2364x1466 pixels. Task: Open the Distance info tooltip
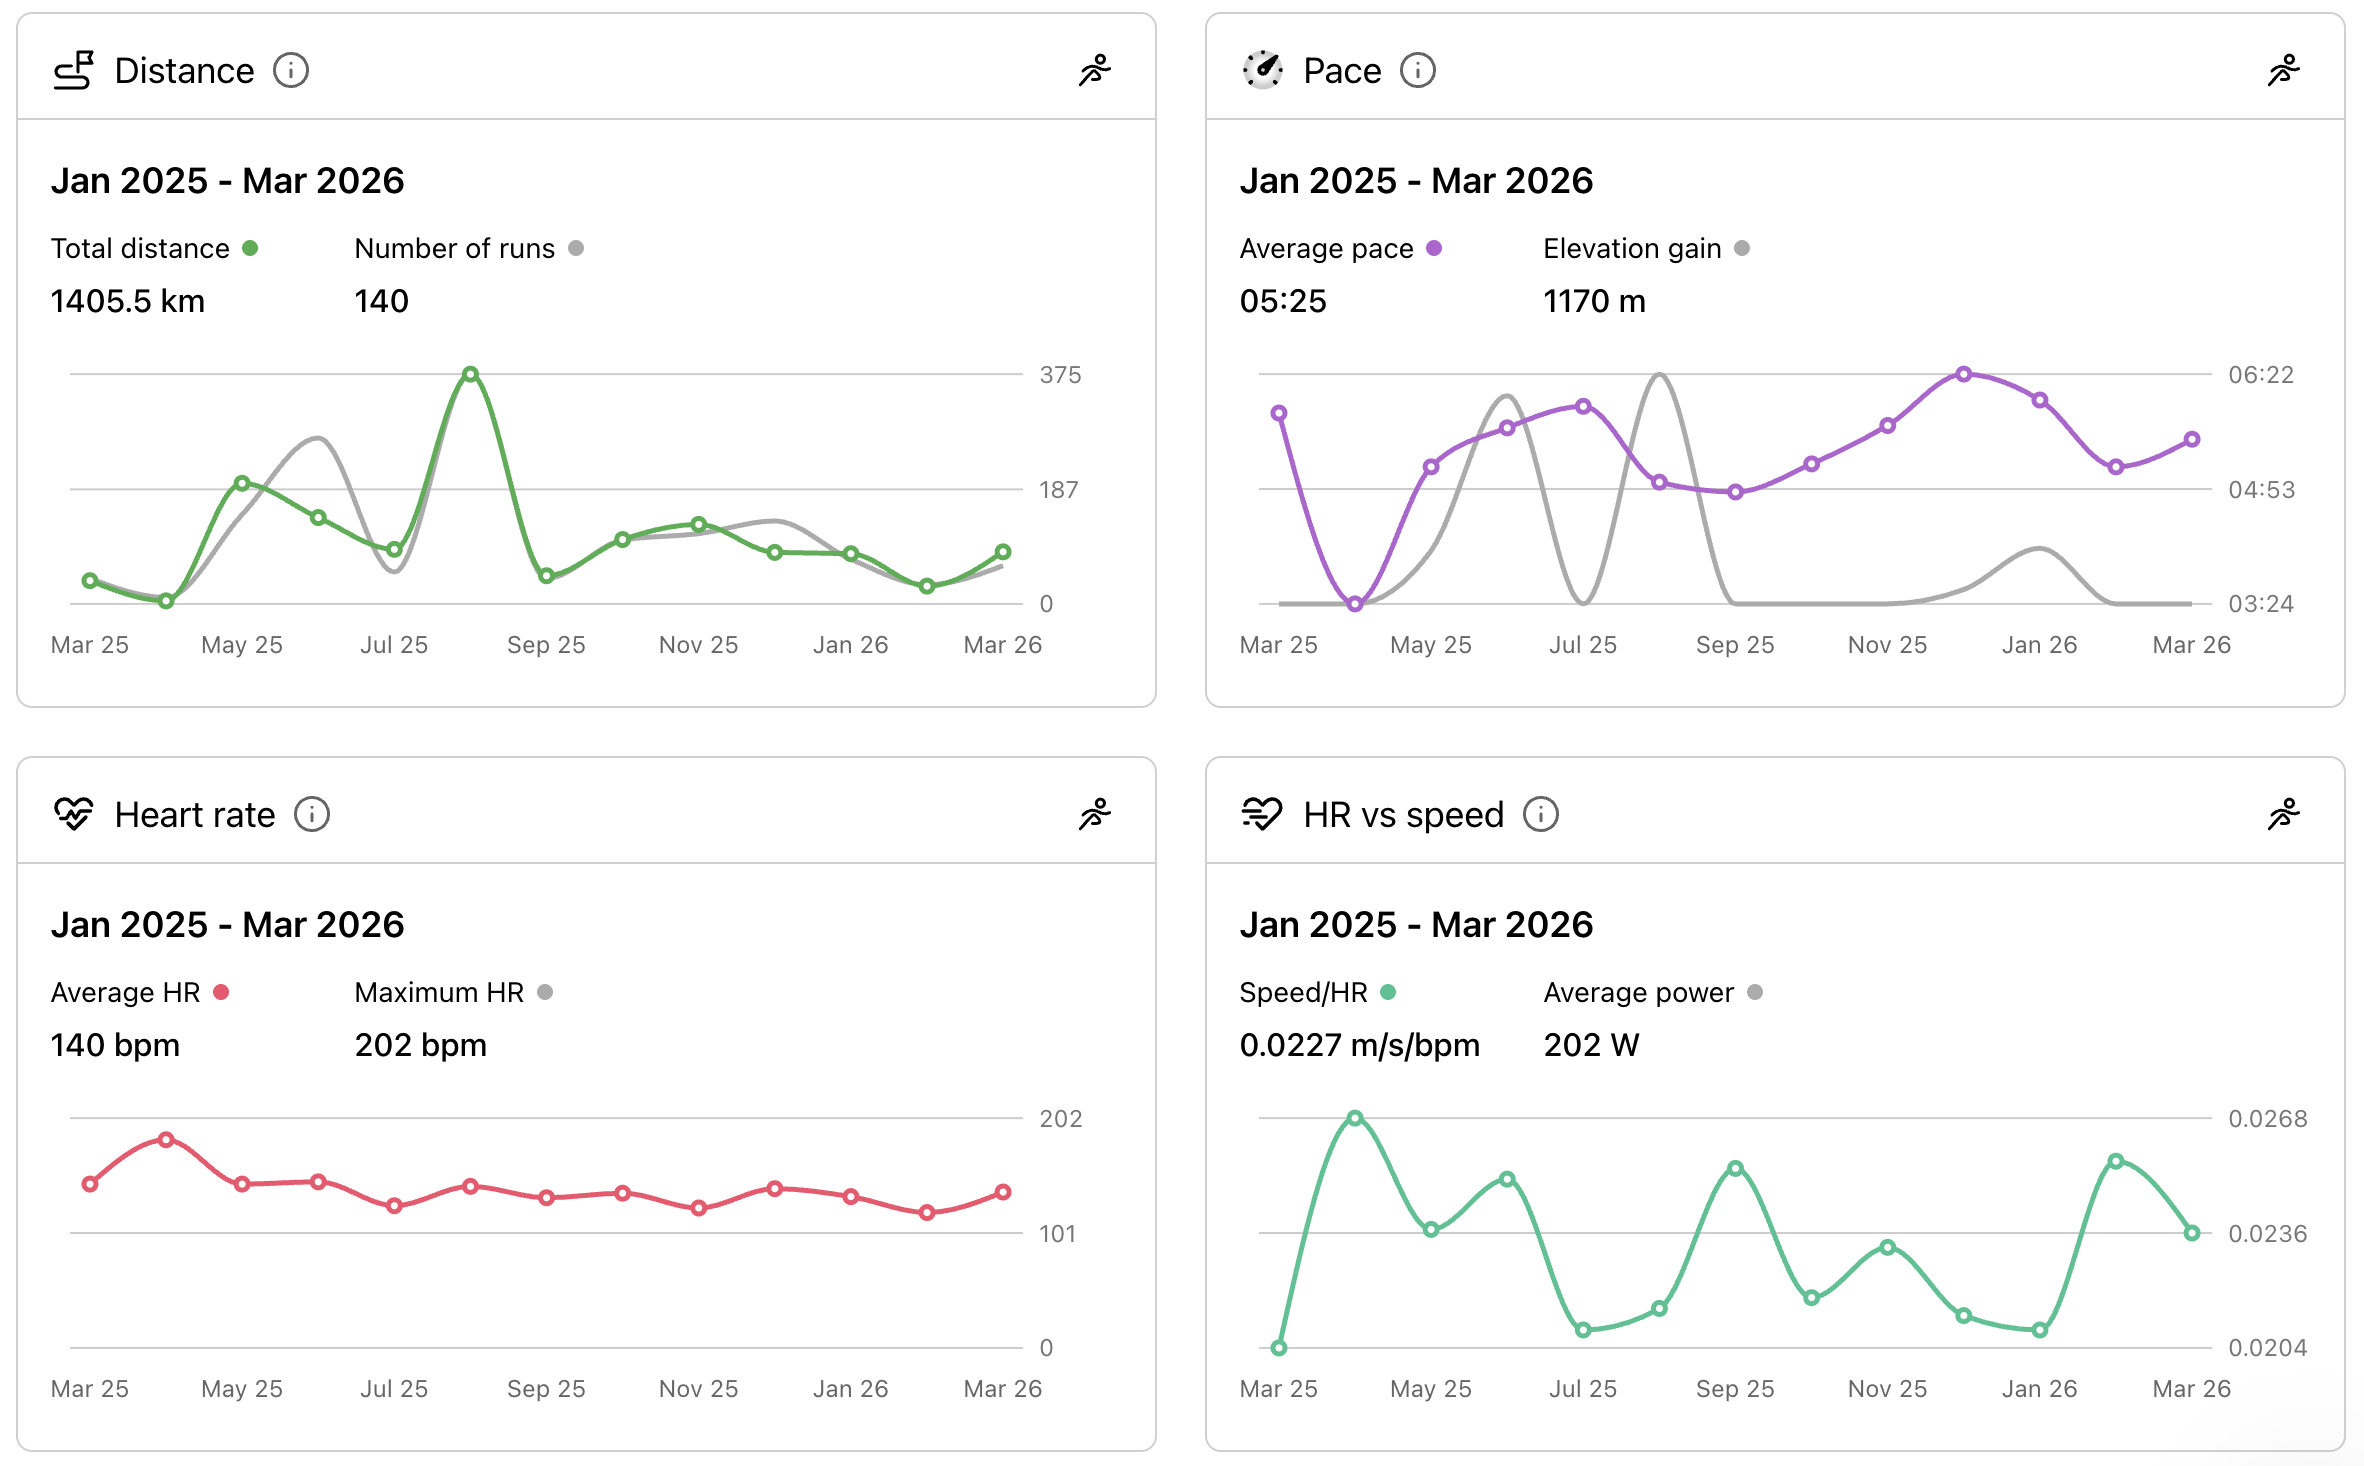tap(290, 70)
